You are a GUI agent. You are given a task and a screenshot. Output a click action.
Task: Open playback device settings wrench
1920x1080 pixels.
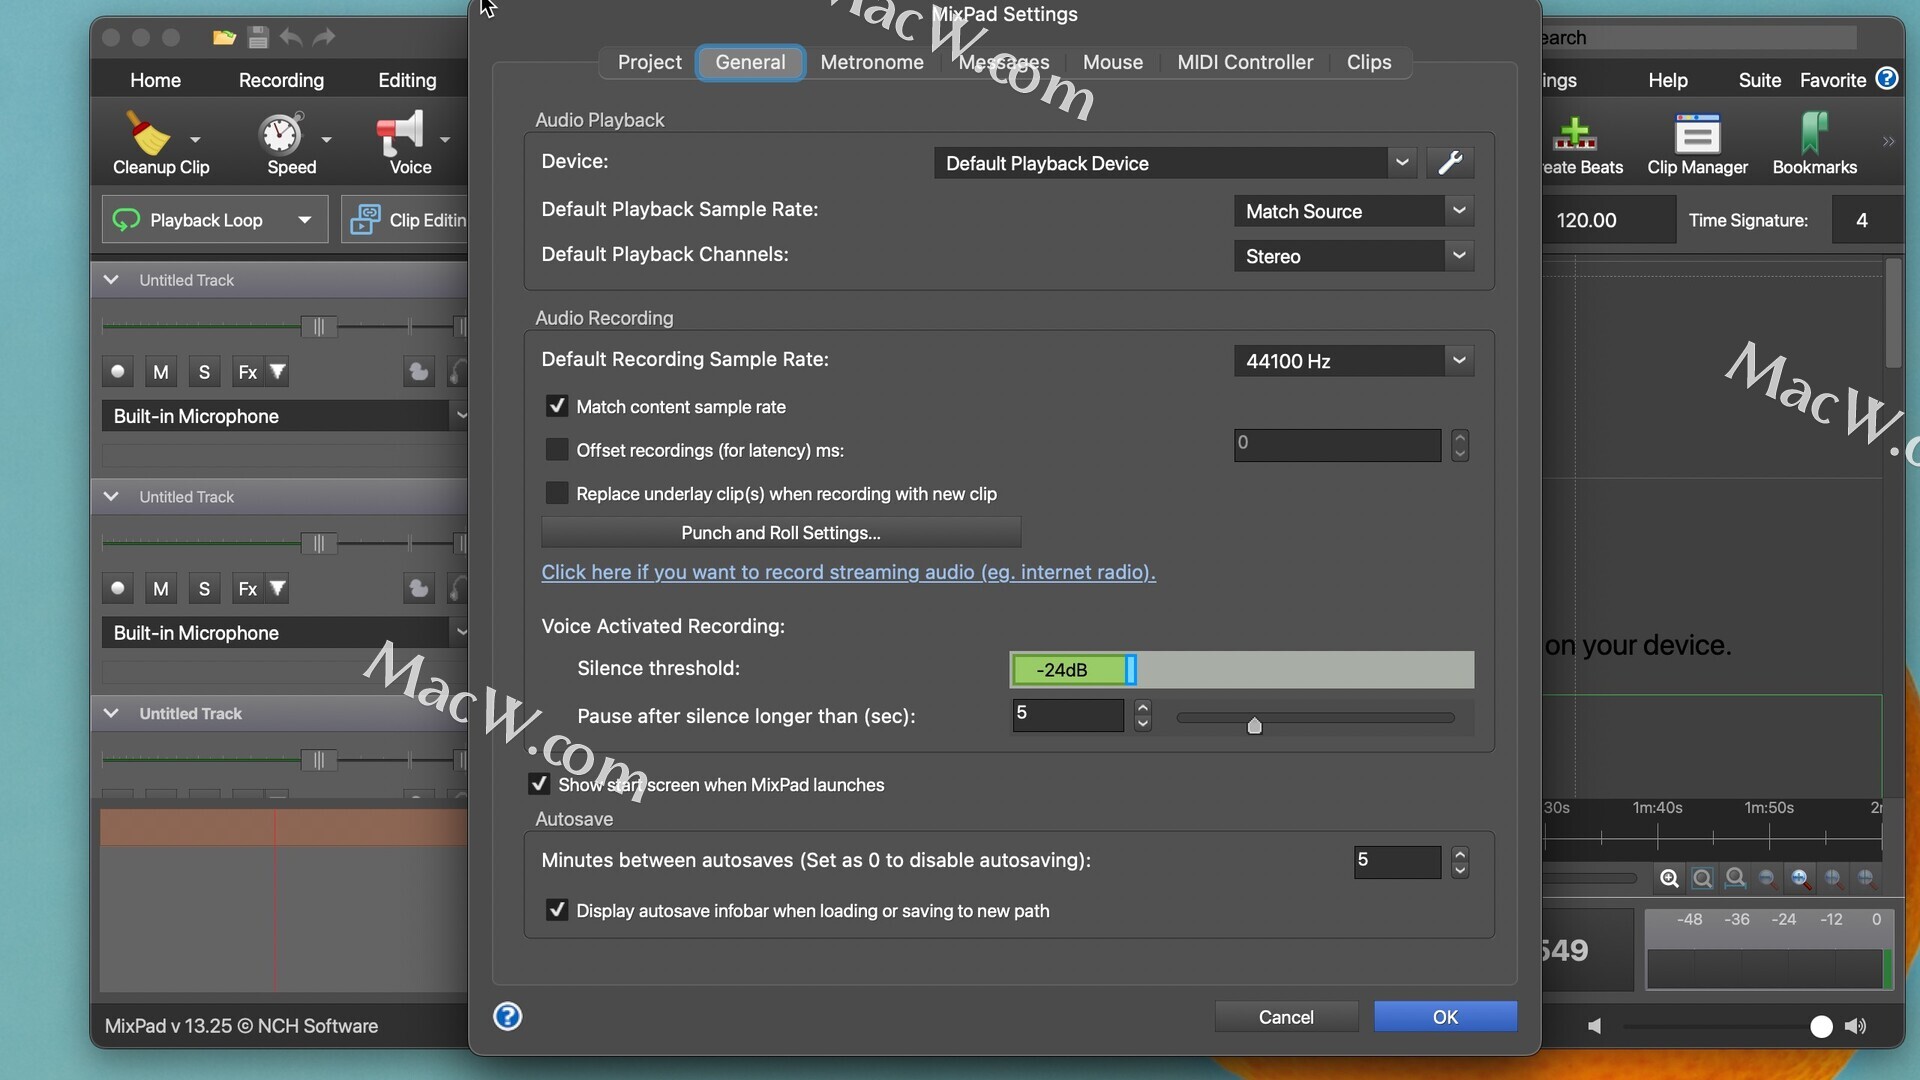[1450, 163]
